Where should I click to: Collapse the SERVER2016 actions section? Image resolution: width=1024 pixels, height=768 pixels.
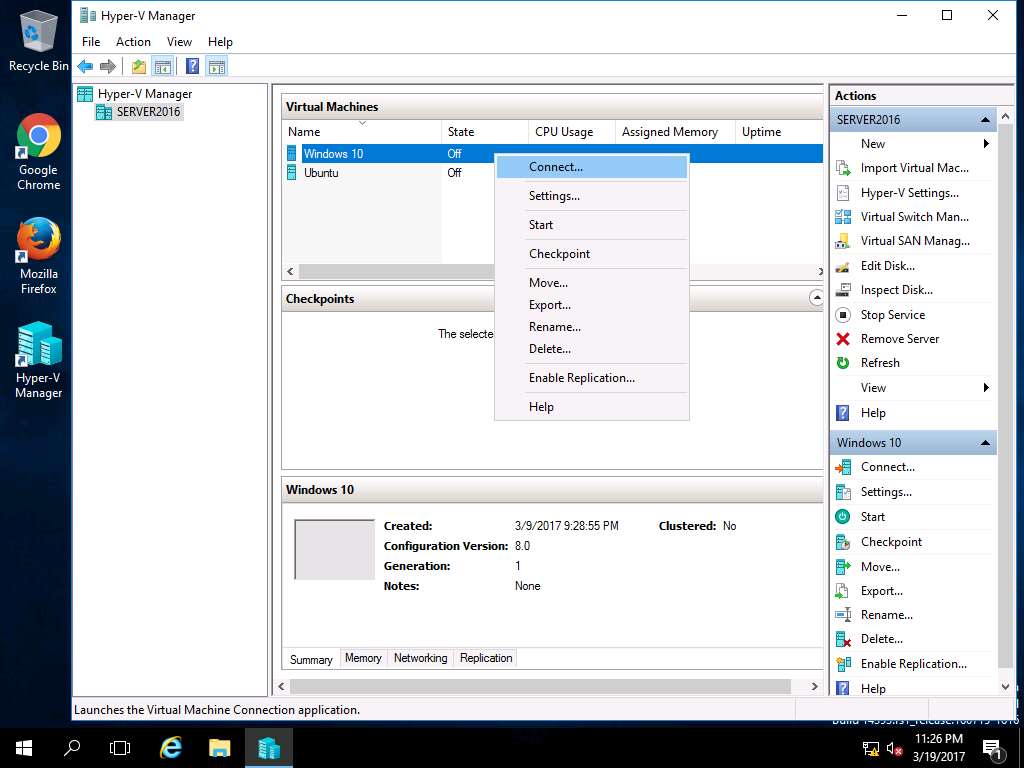point(985,120)
